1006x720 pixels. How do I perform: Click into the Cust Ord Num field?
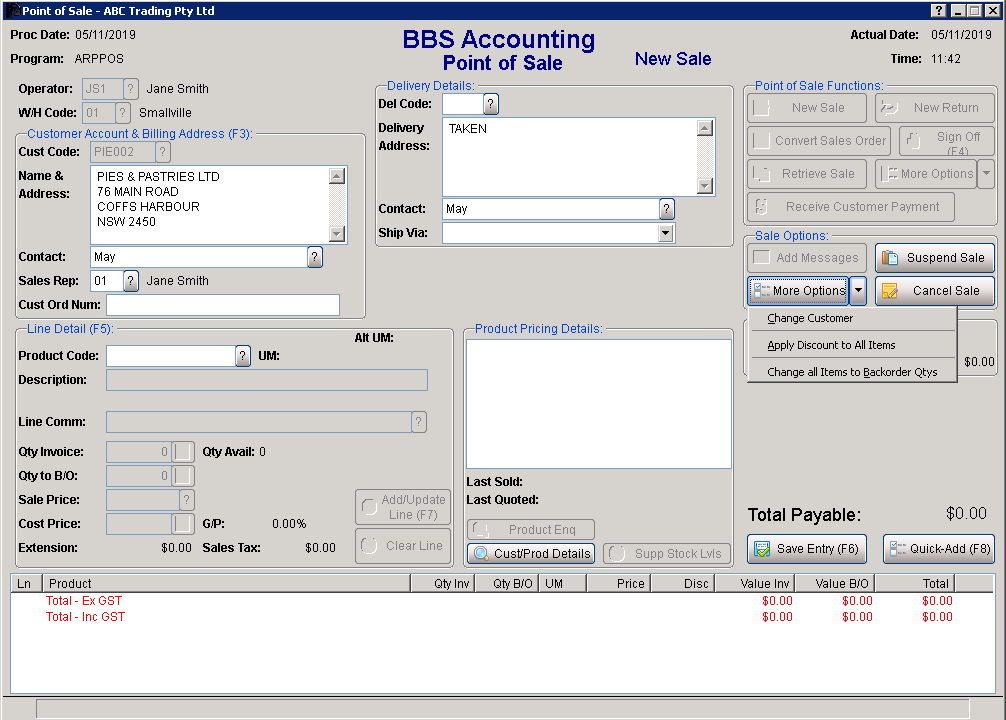[x=223, y=305]
